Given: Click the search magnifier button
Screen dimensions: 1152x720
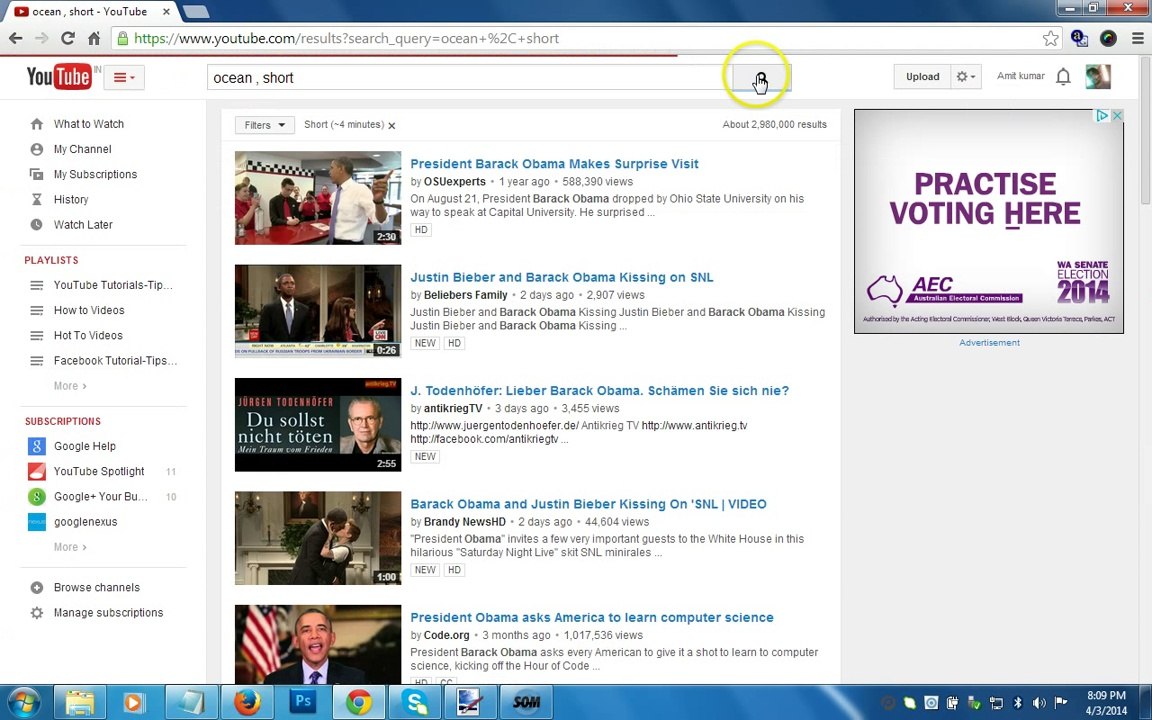Looking at the screenshot, I should (x=761, y=78).
